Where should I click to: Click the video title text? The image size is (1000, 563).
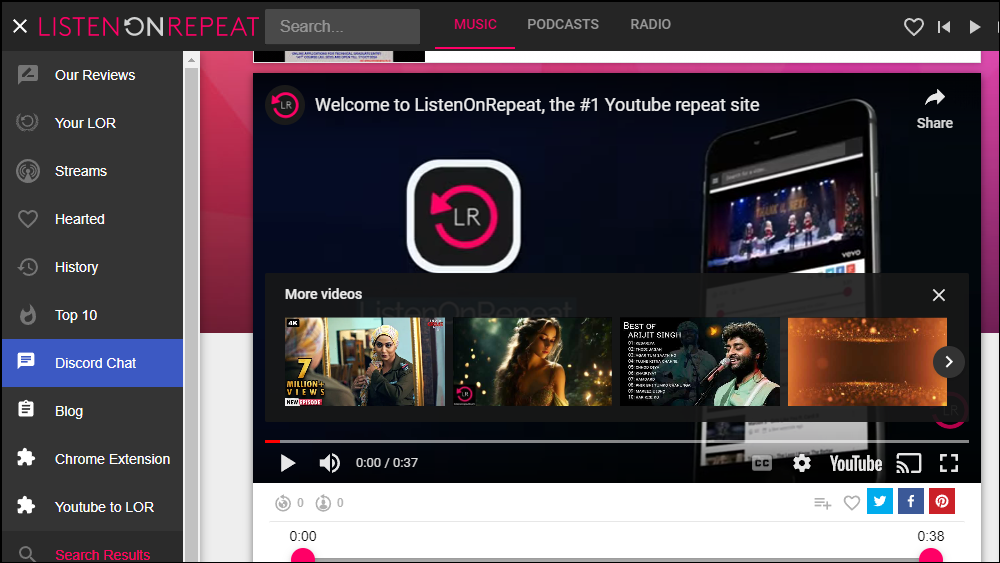click(537, 105)
